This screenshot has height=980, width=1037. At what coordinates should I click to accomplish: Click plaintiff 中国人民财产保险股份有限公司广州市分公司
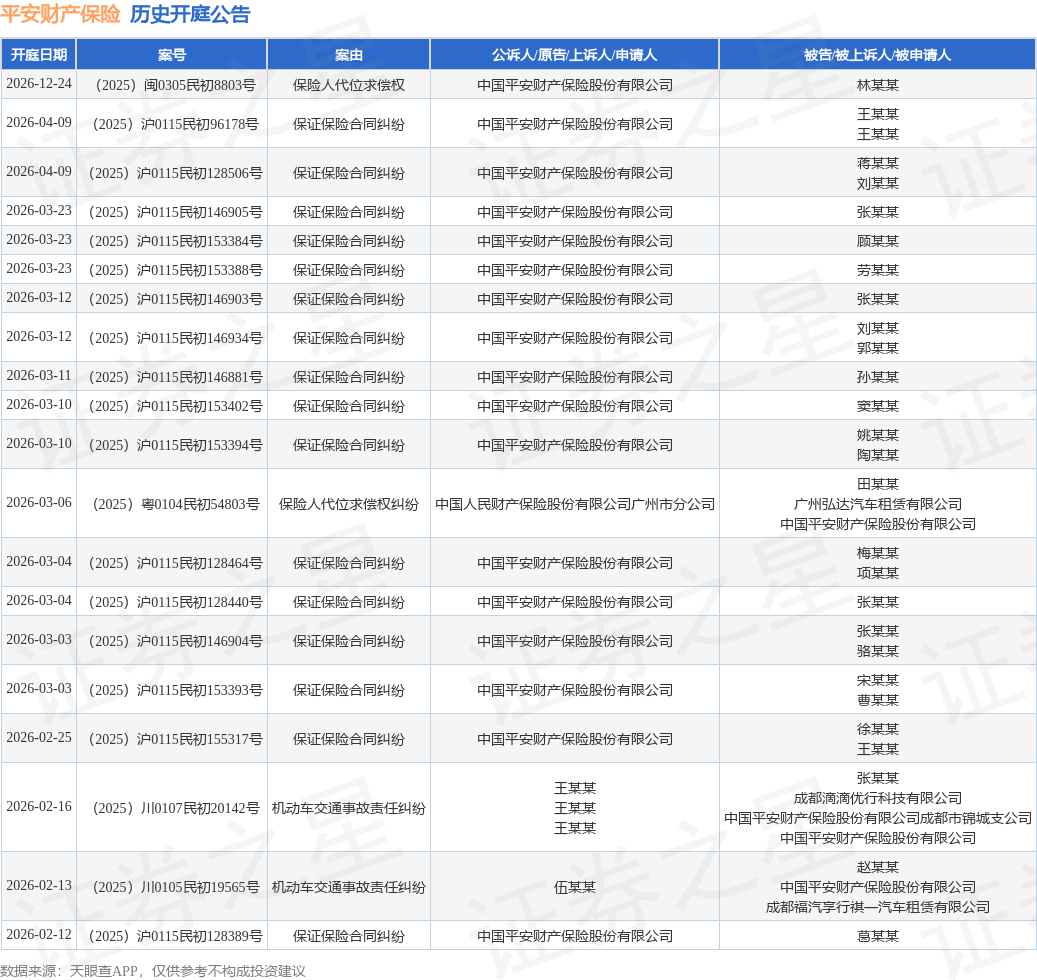[x=574, y=504]
